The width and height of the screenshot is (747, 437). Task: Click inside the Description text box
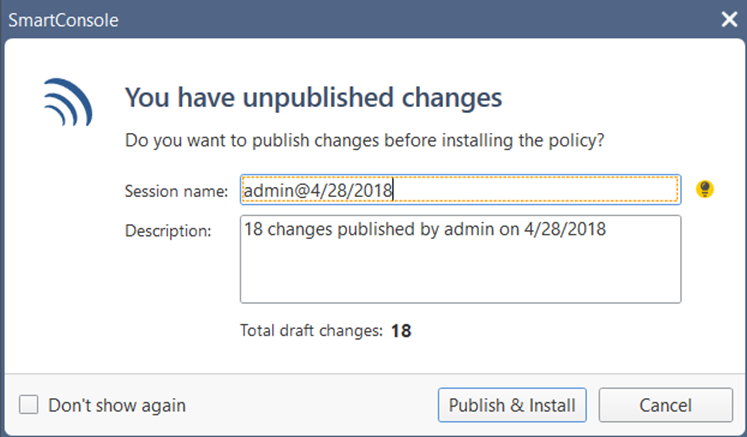(460, 258)
